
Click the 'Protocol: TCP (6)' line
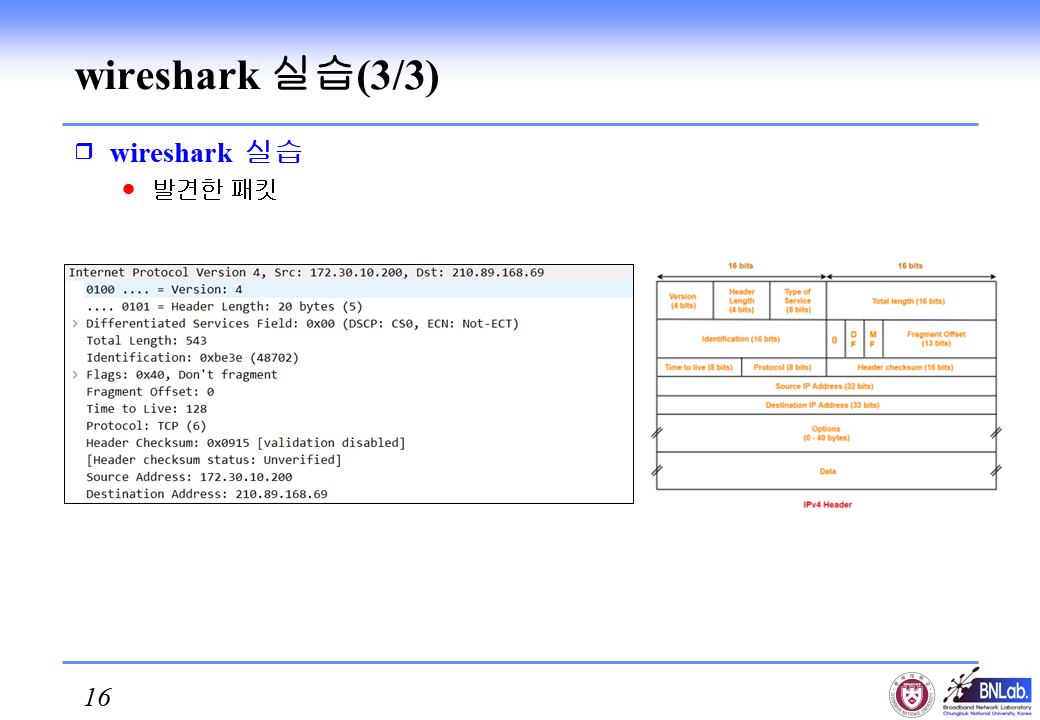tap(146, 426)
